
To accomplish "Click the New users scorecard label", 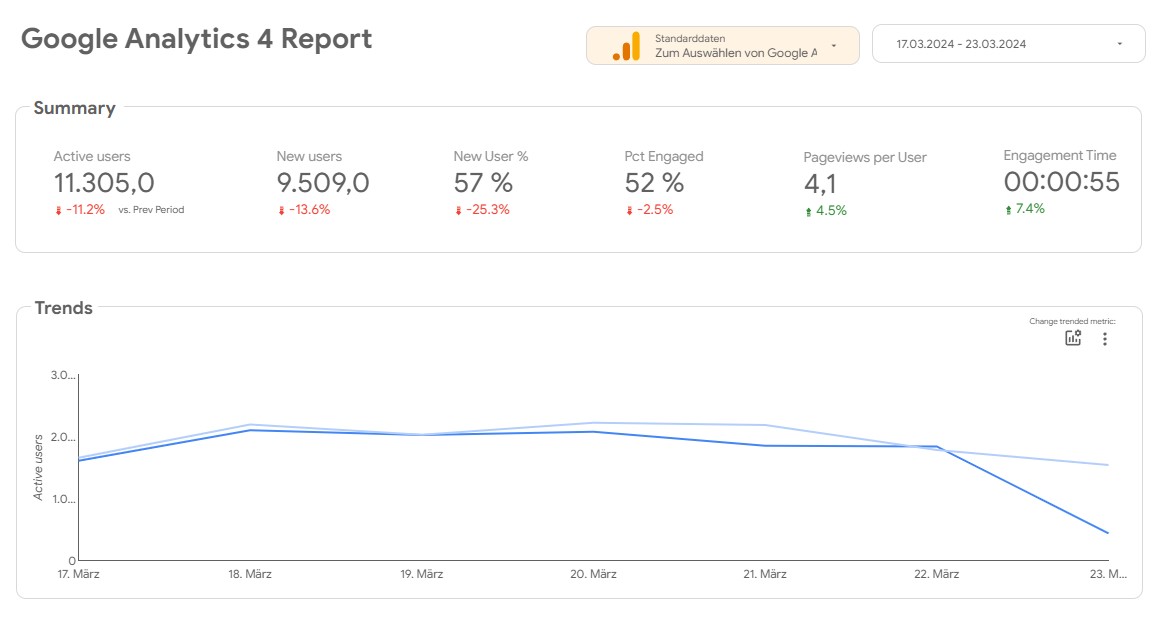I will 309,157.
